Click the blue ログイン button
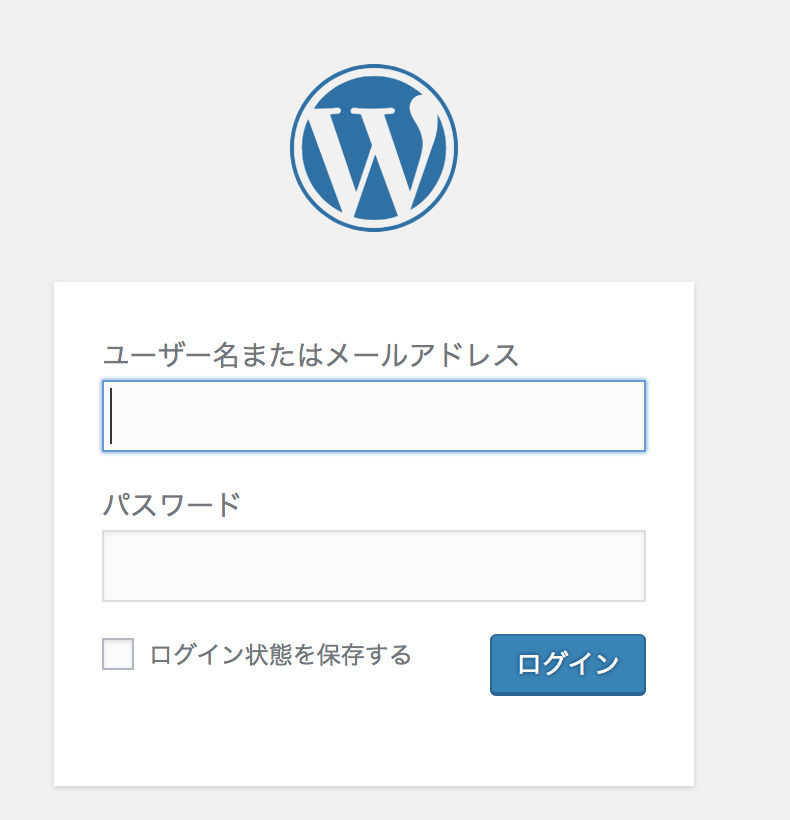Viewport: 790px width, 820px height. [x=568, y=665]
